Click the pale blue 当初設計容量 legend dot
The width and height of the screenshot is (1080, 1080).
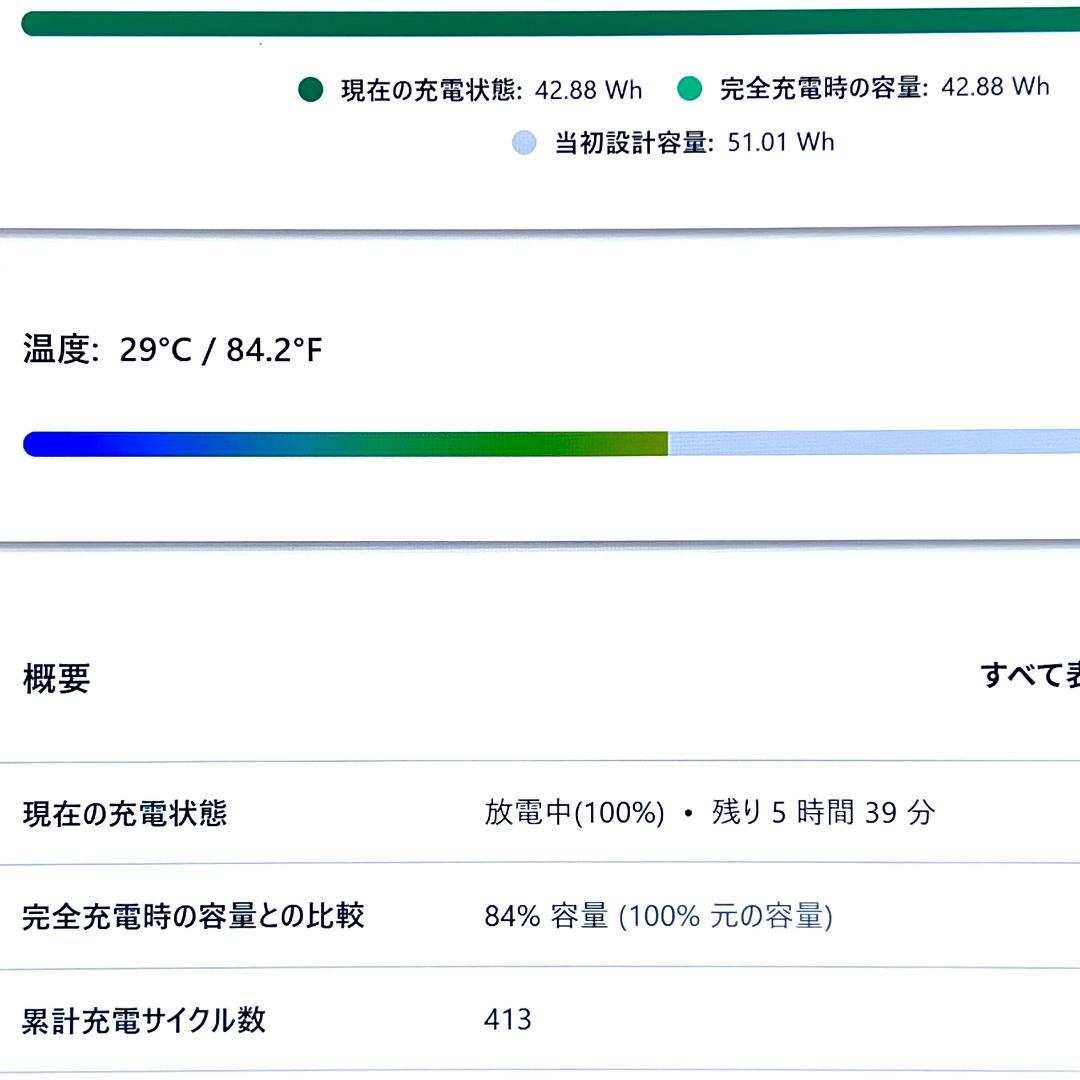tap(523, 142)
